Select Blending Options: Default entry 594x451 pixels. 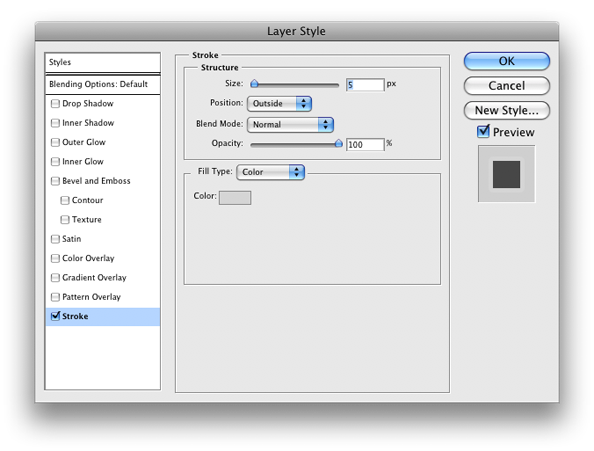tap(103, 84)
